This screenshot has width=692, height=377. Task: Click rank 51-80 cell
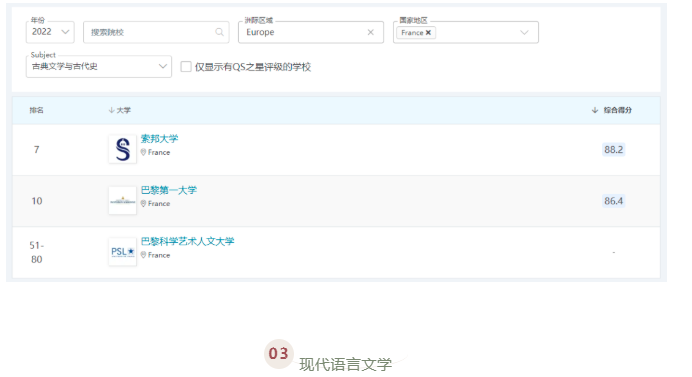37,252
